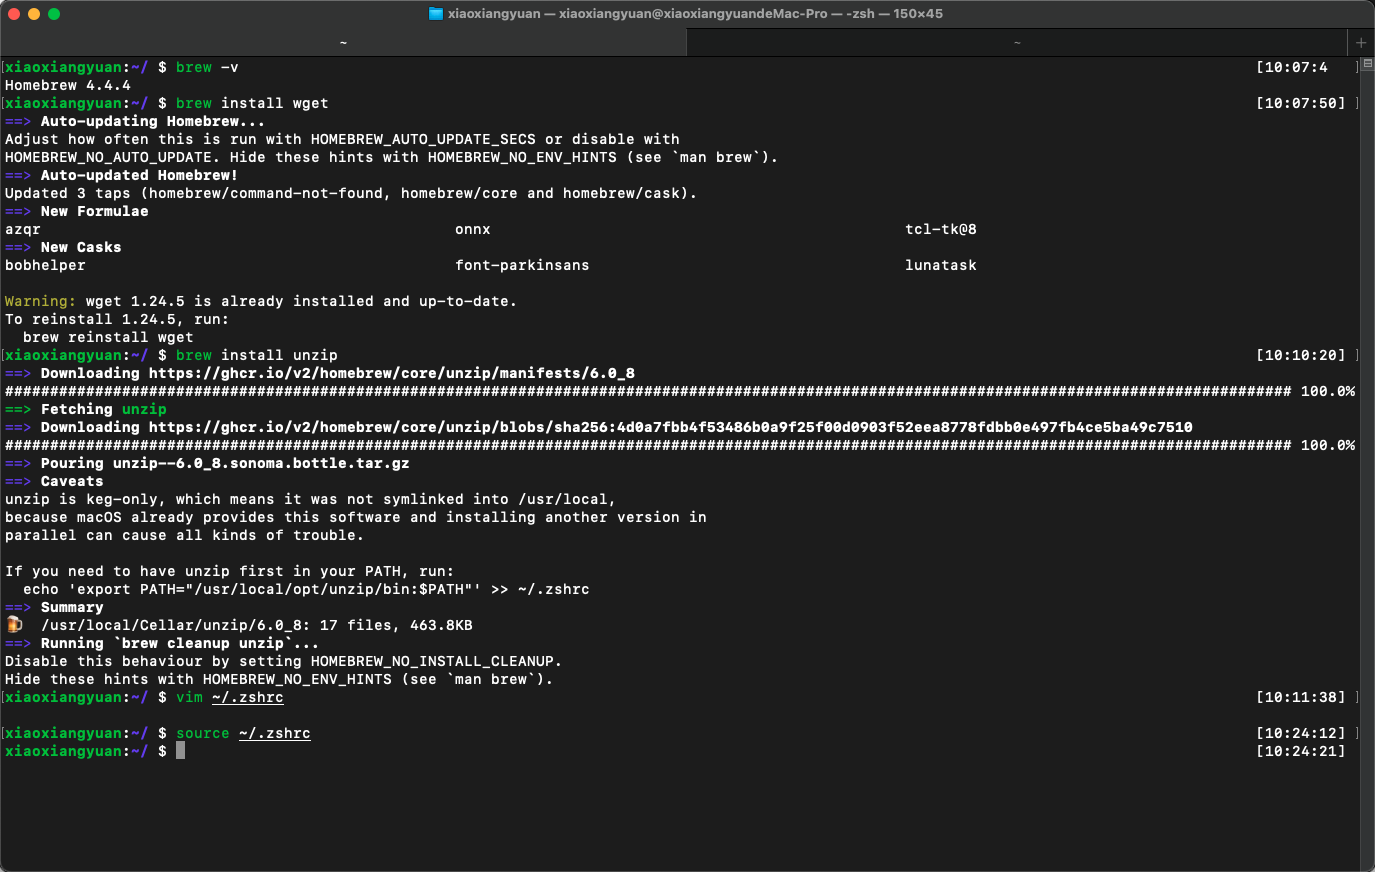The width and height of the screenshot is (1375, 872).
Task: Click the timestamp [10:24:12]
Action: click(x=1301, y=733)
